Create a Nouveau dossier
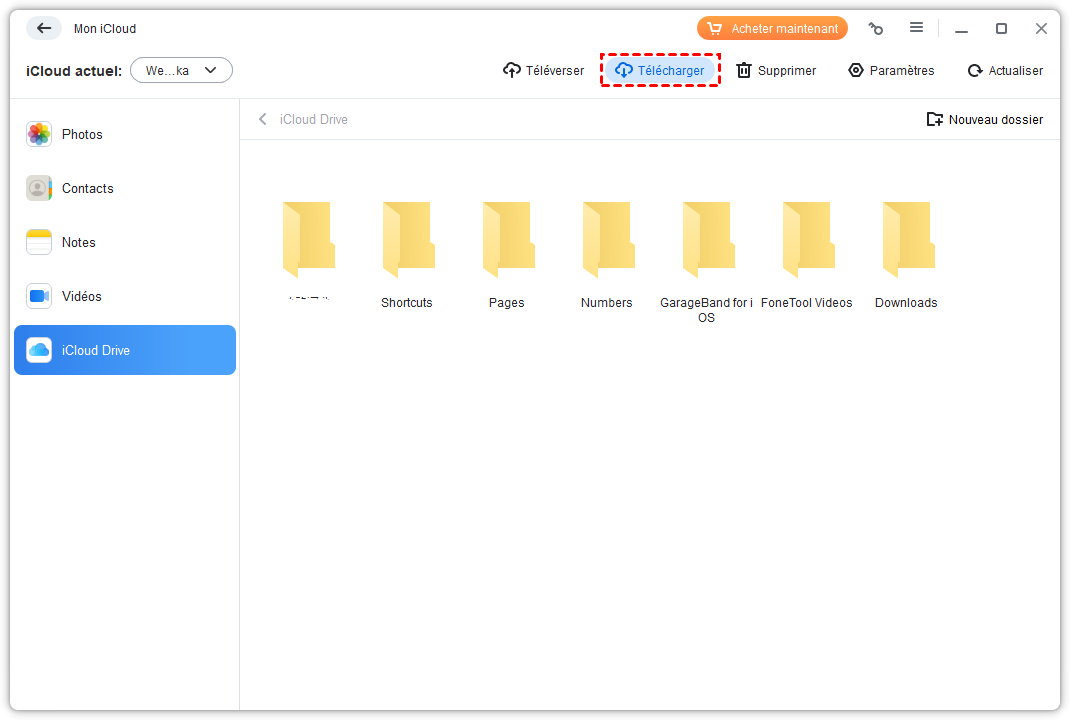This screenshot has height=720, width=1070. pyautogui.click(x=985, y=119)
